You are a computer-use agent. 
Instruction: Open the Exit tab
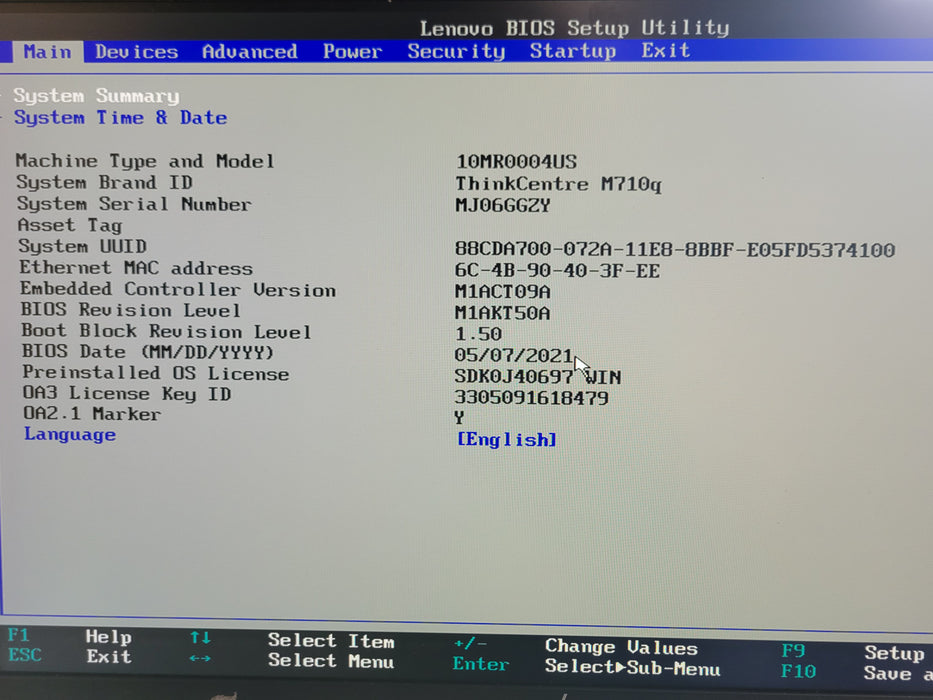click(666, 50)
